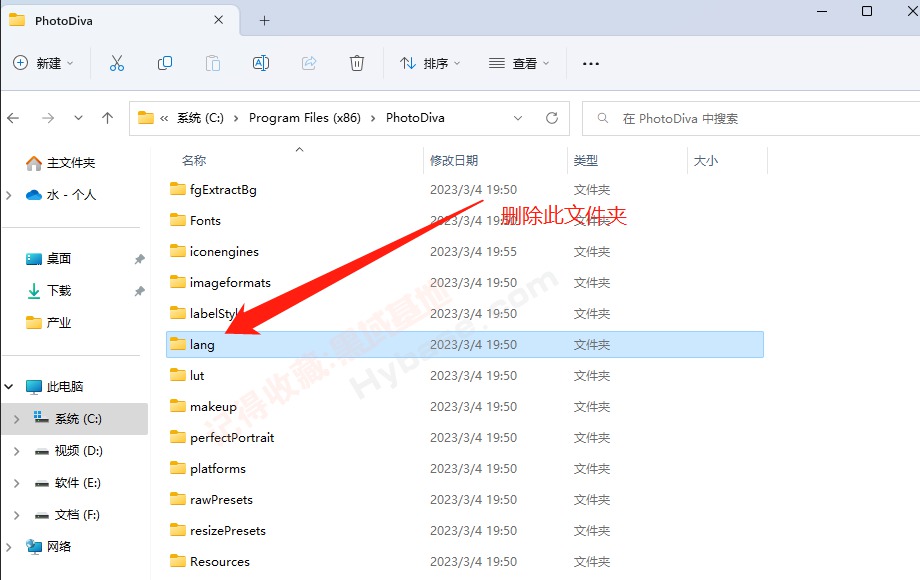Unpin 下载 using its pin icon
The image size is (920, 580).
coord(139,291)
